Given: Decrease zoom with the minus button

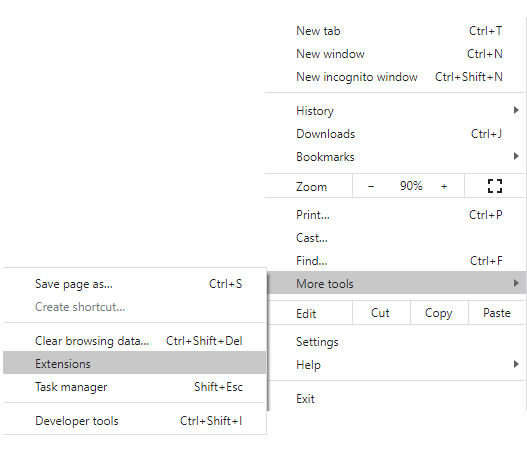Looking at the screenshot, I should [x=371, y=186].
